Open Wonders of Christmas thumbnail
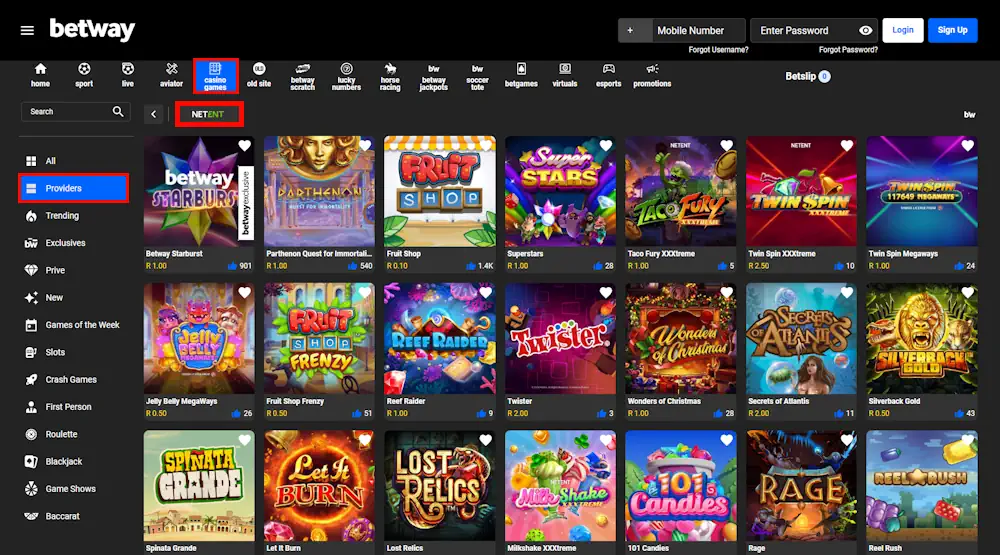Screen dimensions: 1000x555 [x=680, y=339]
